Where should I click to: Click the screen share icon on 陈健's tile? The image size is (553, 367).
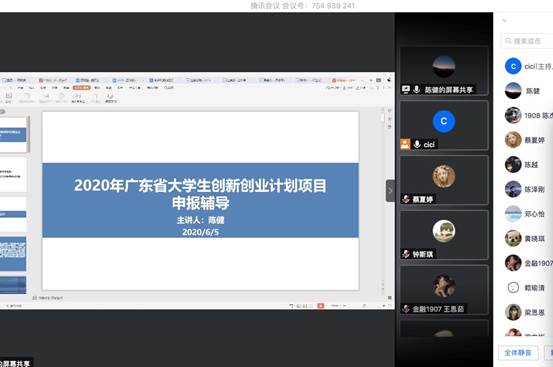click(406, 90)
